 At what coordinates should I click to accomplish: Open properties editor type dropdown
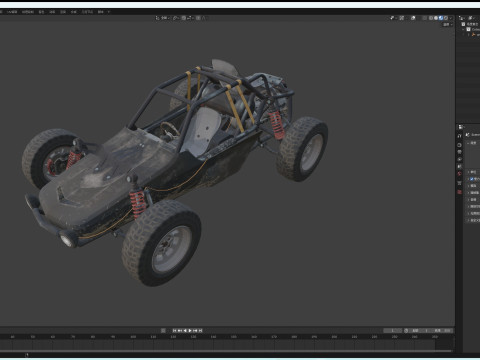tap(461, 127)
